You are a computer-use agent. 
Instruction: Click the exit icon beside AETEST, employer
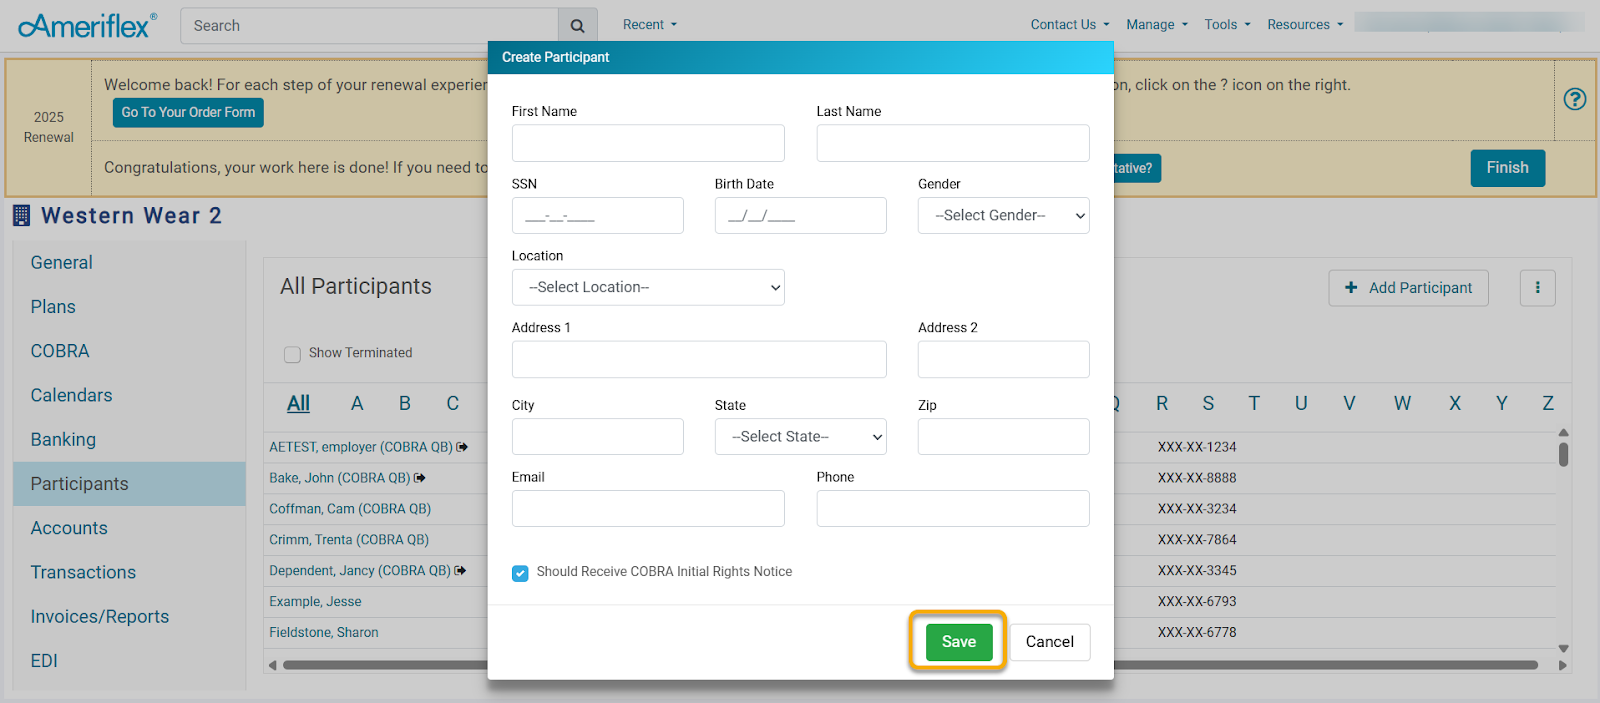pos(462,447)
